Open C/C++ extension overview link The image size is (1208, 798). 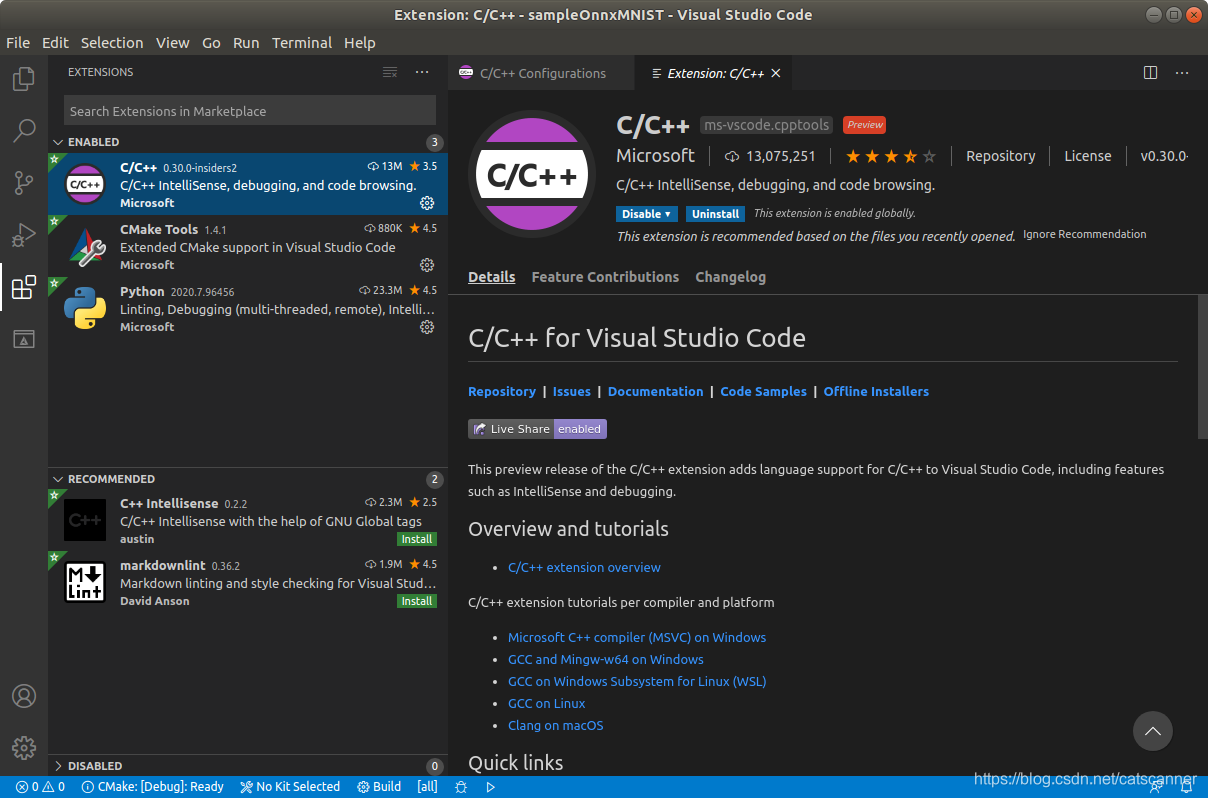pos(584,568)
